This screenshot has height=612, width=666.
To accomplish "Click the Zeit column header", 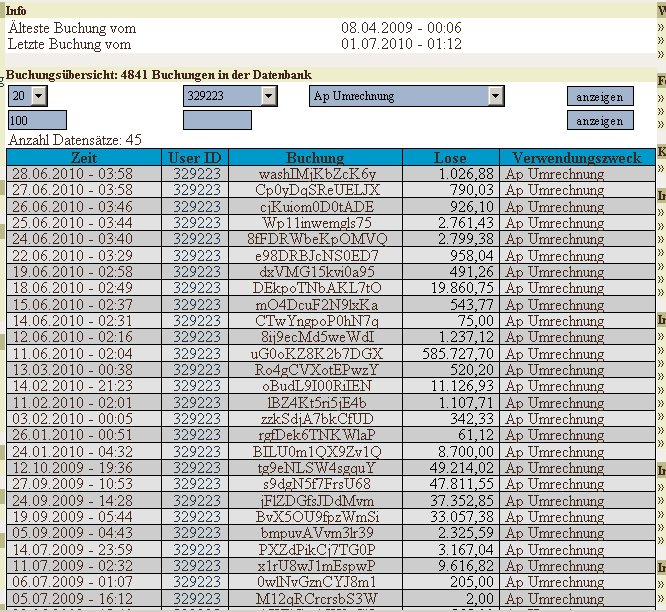I will click(84, 158).
